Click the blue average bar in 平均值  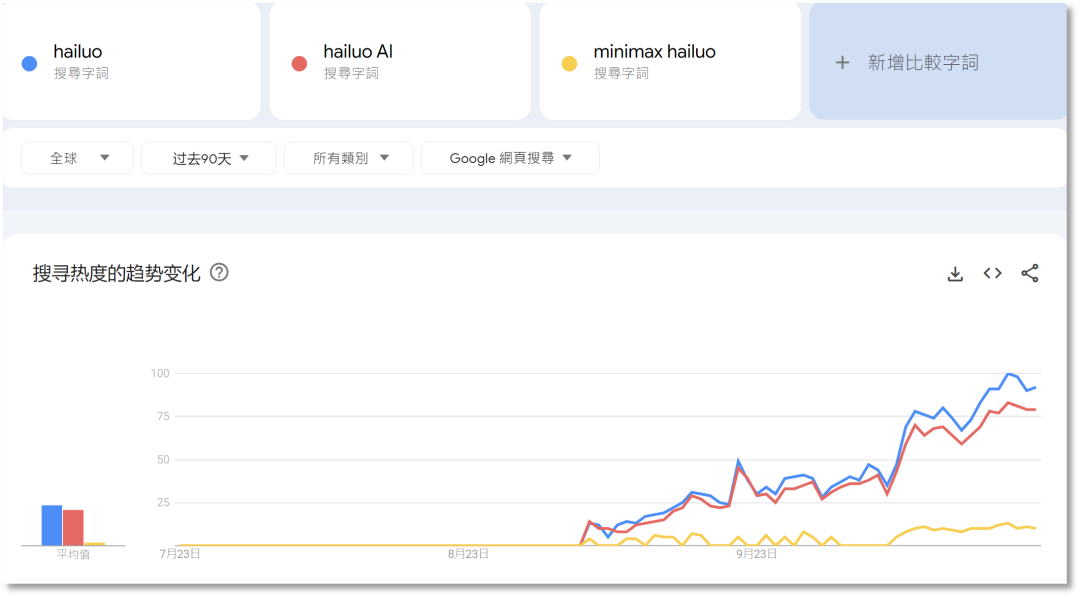[x=52, y=525]
